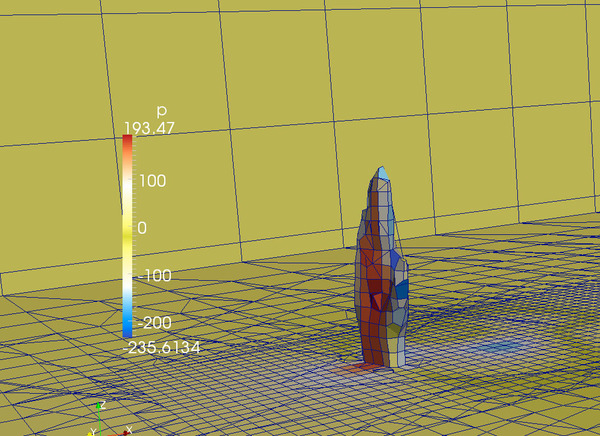Click the yellow Y axis label of orientation widget
This screenshot has width=600, height=436.
coord(93,431)
